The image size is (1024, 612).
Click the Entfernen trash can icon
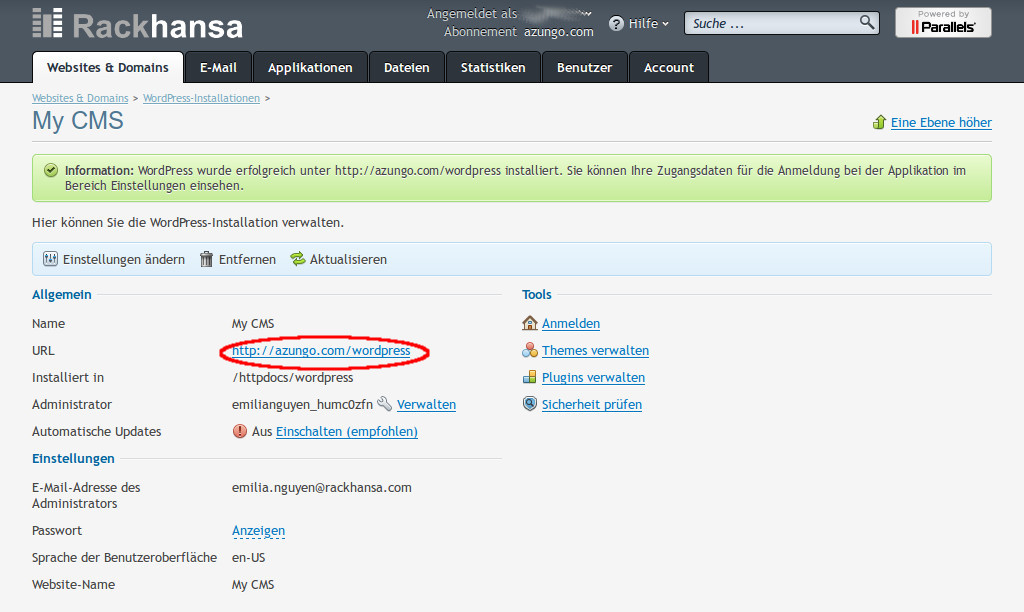click(x=206, y=259)
